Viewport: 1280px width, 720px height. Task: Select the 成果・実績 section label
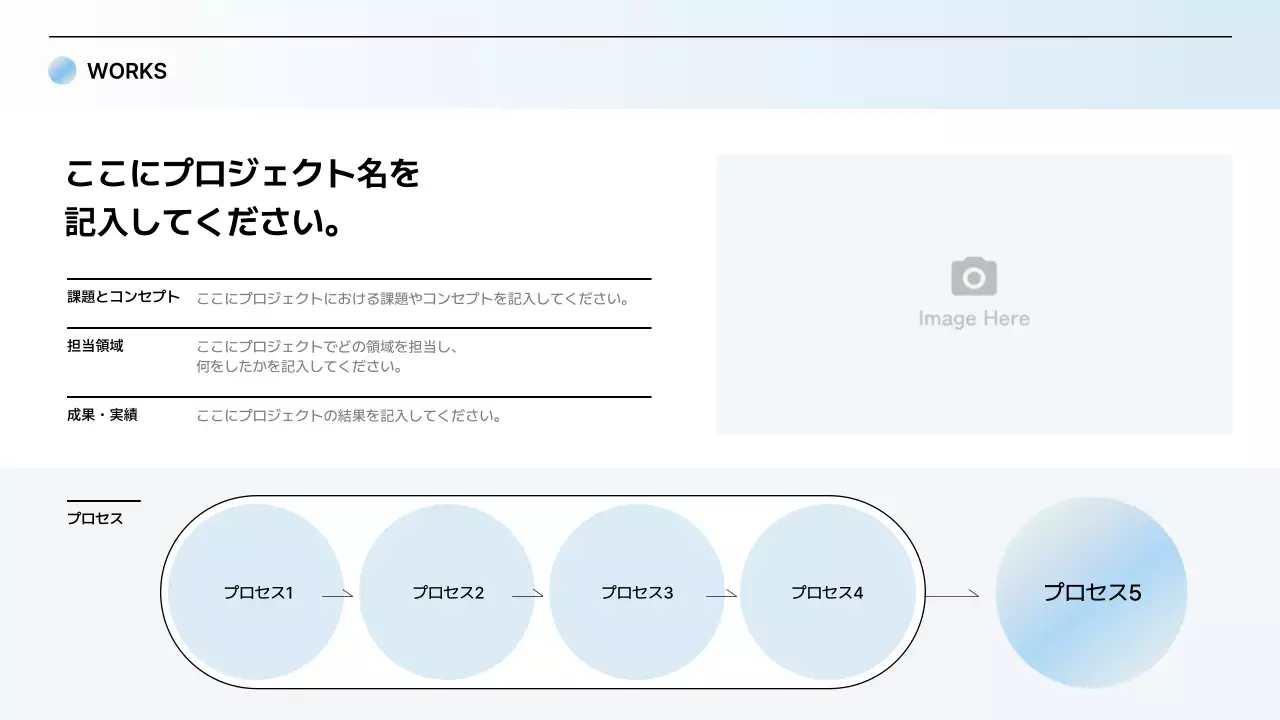pos(99,414)
